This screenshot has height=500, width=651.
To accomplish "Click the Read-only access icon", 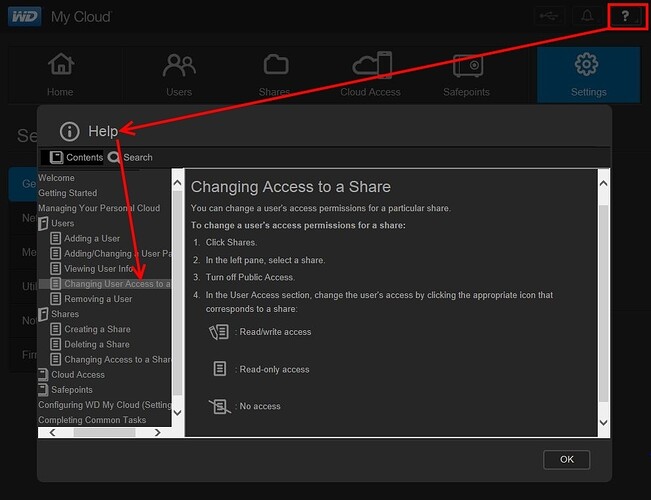I will tap(220, 368).
